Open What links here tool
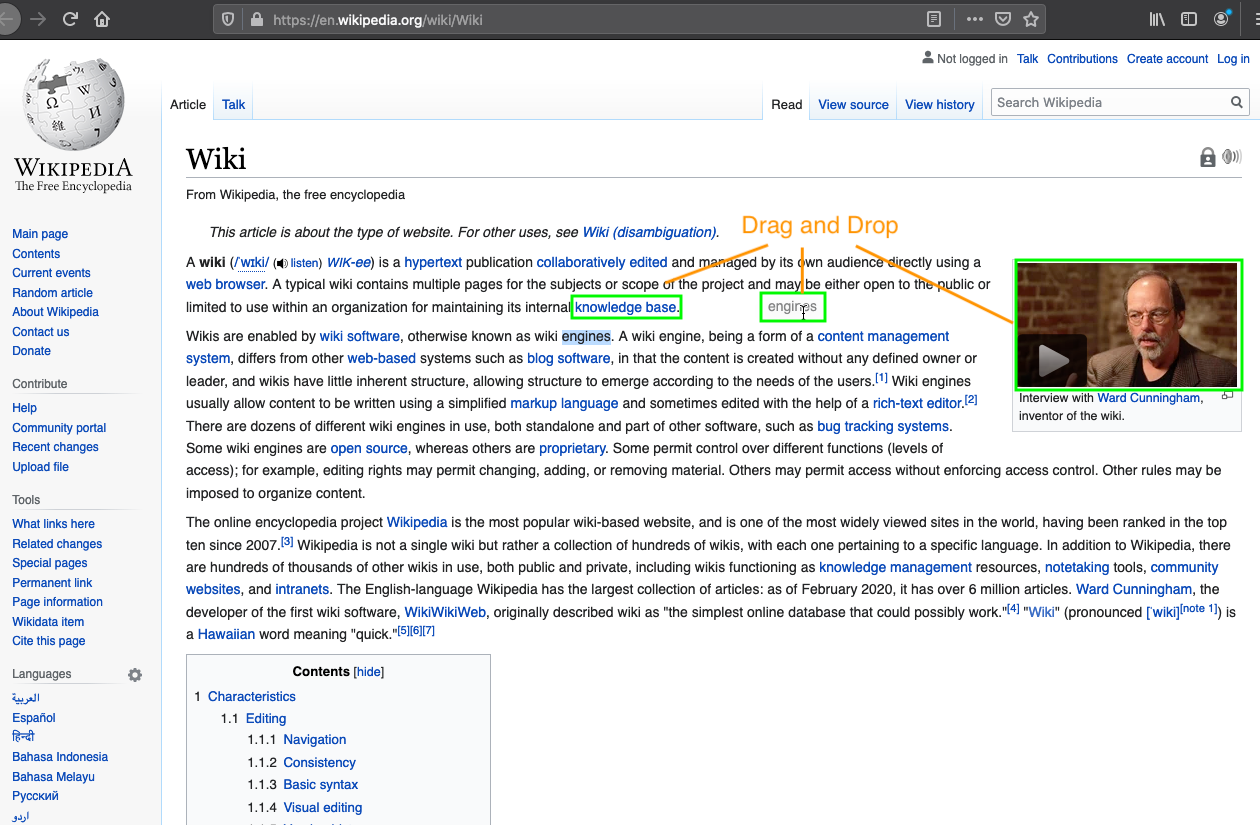The height and width of the screenshot is (825, 1260). click(x=53, y=524)
